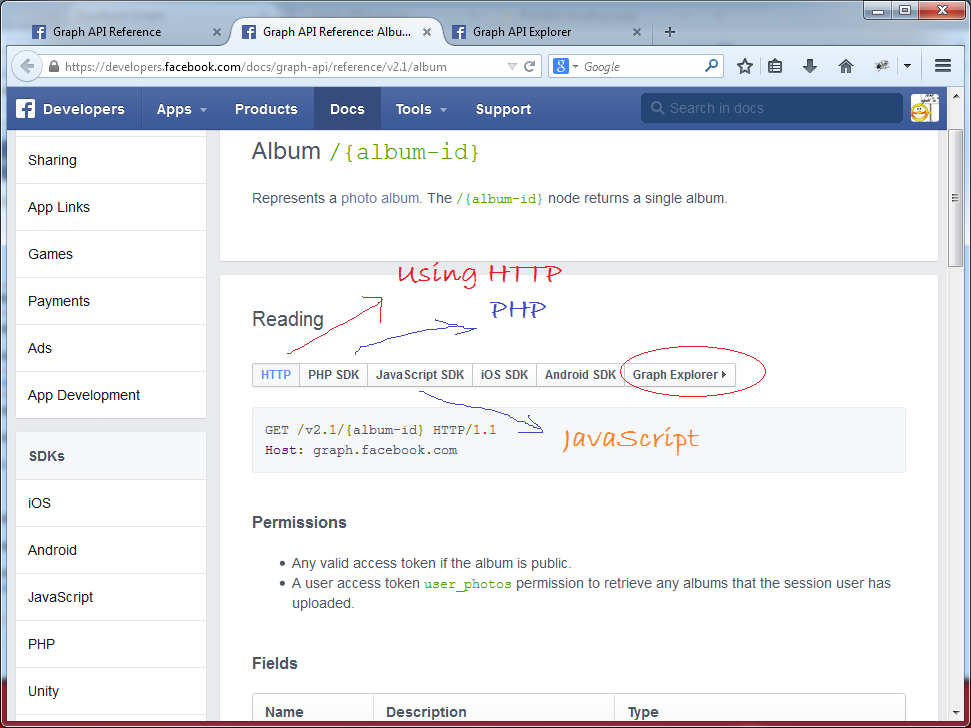This screenshot has width=971, height=728.
Task: Close the Graph API Explorer tab
Action: [637, 32]
